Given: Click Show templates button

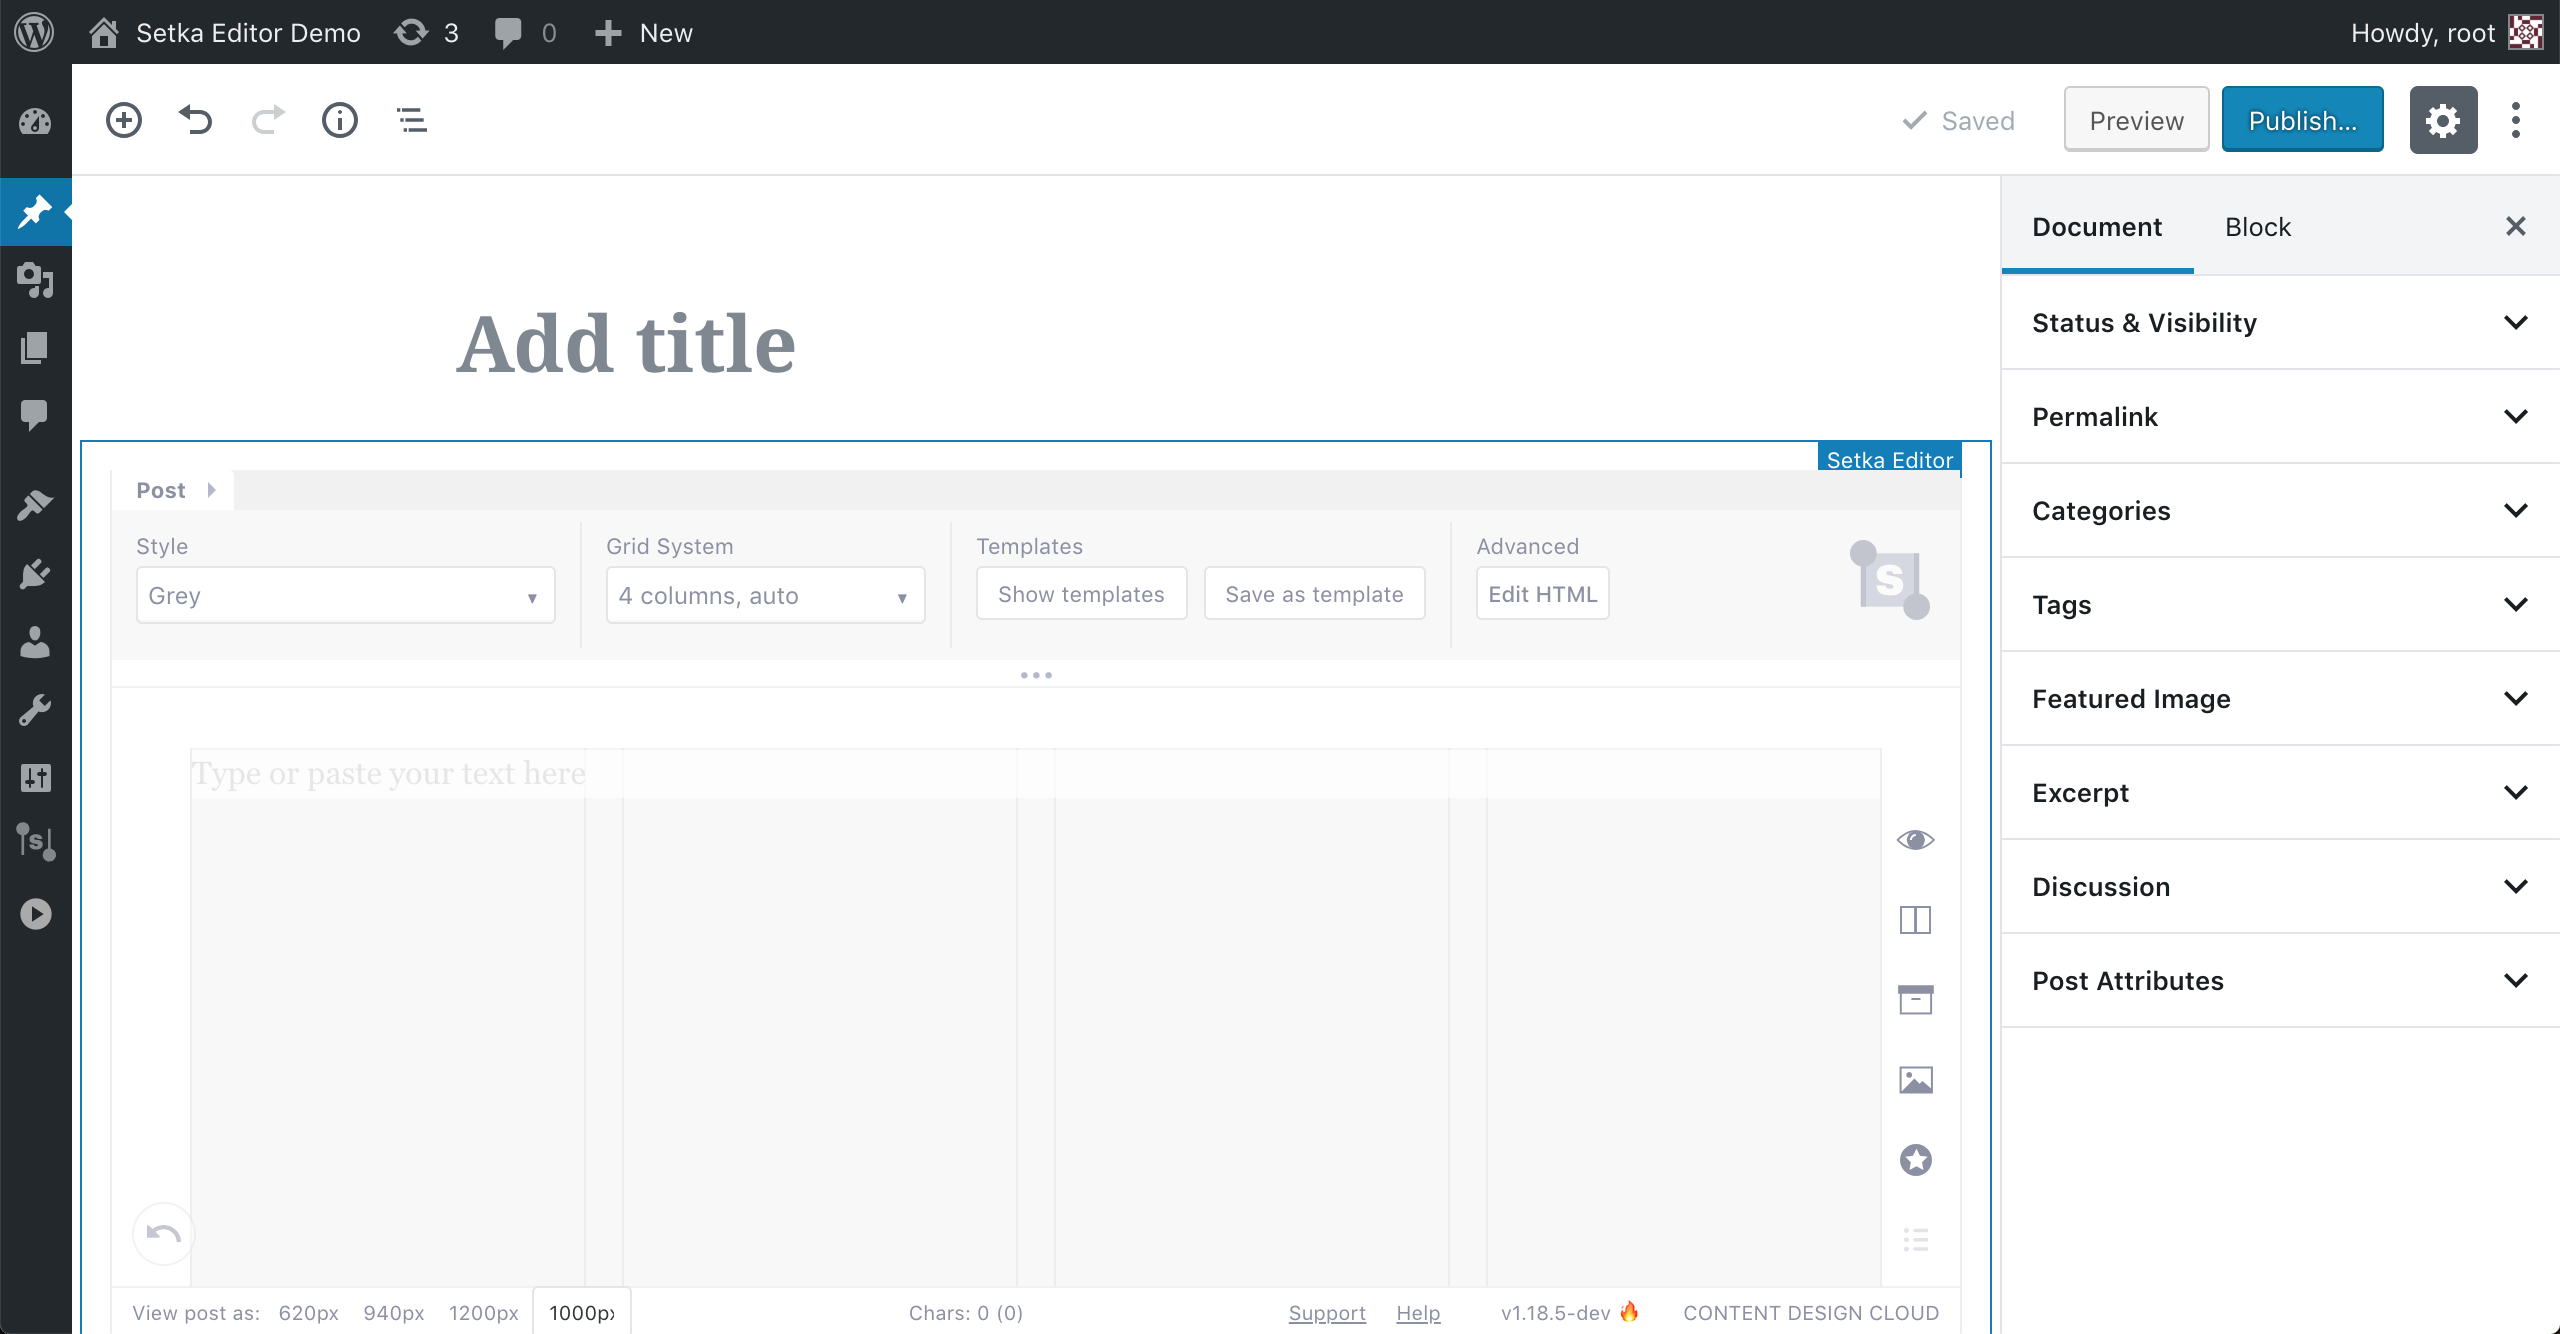Looking at the screenshot, I should 1081,594.
